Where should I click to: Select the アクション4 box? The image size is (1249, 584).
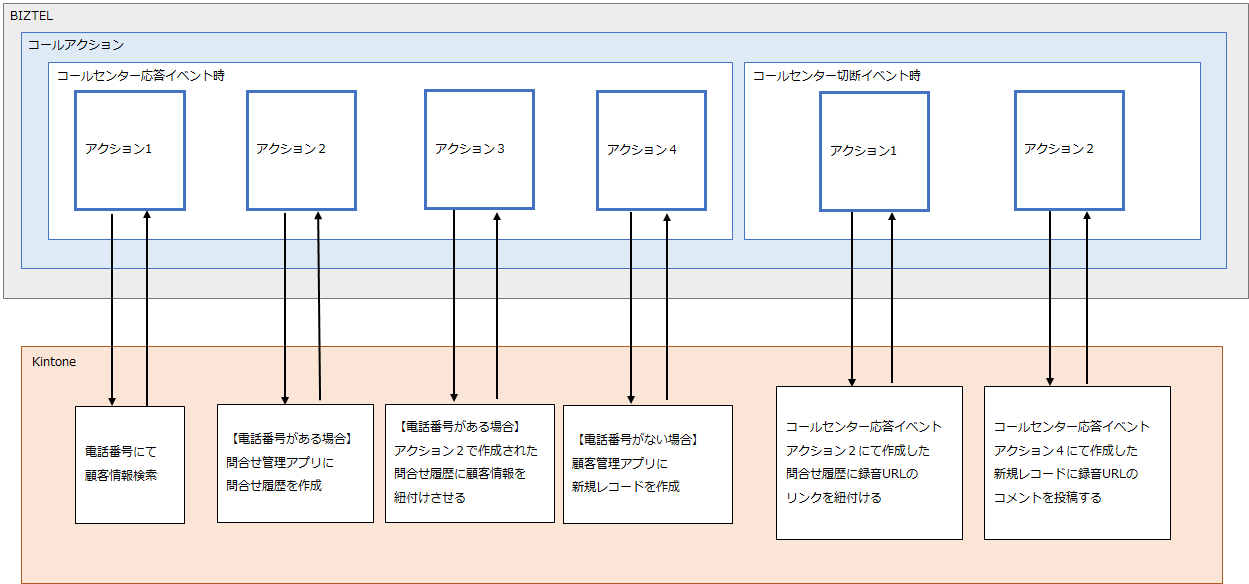click(x=651, y=150)
